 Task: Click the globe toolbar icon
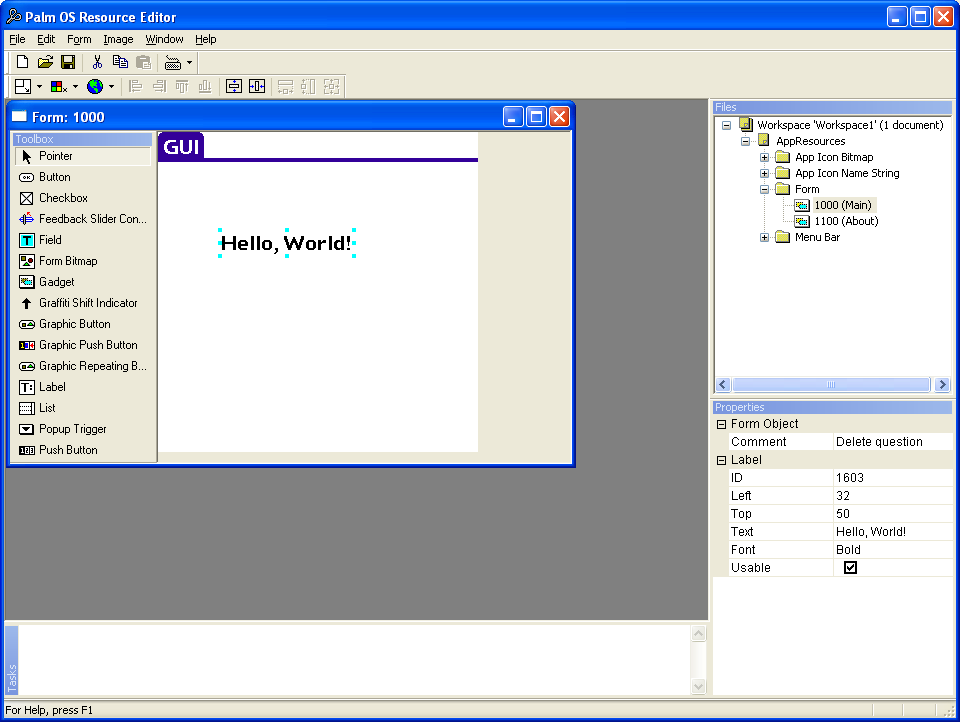(95, 86)
